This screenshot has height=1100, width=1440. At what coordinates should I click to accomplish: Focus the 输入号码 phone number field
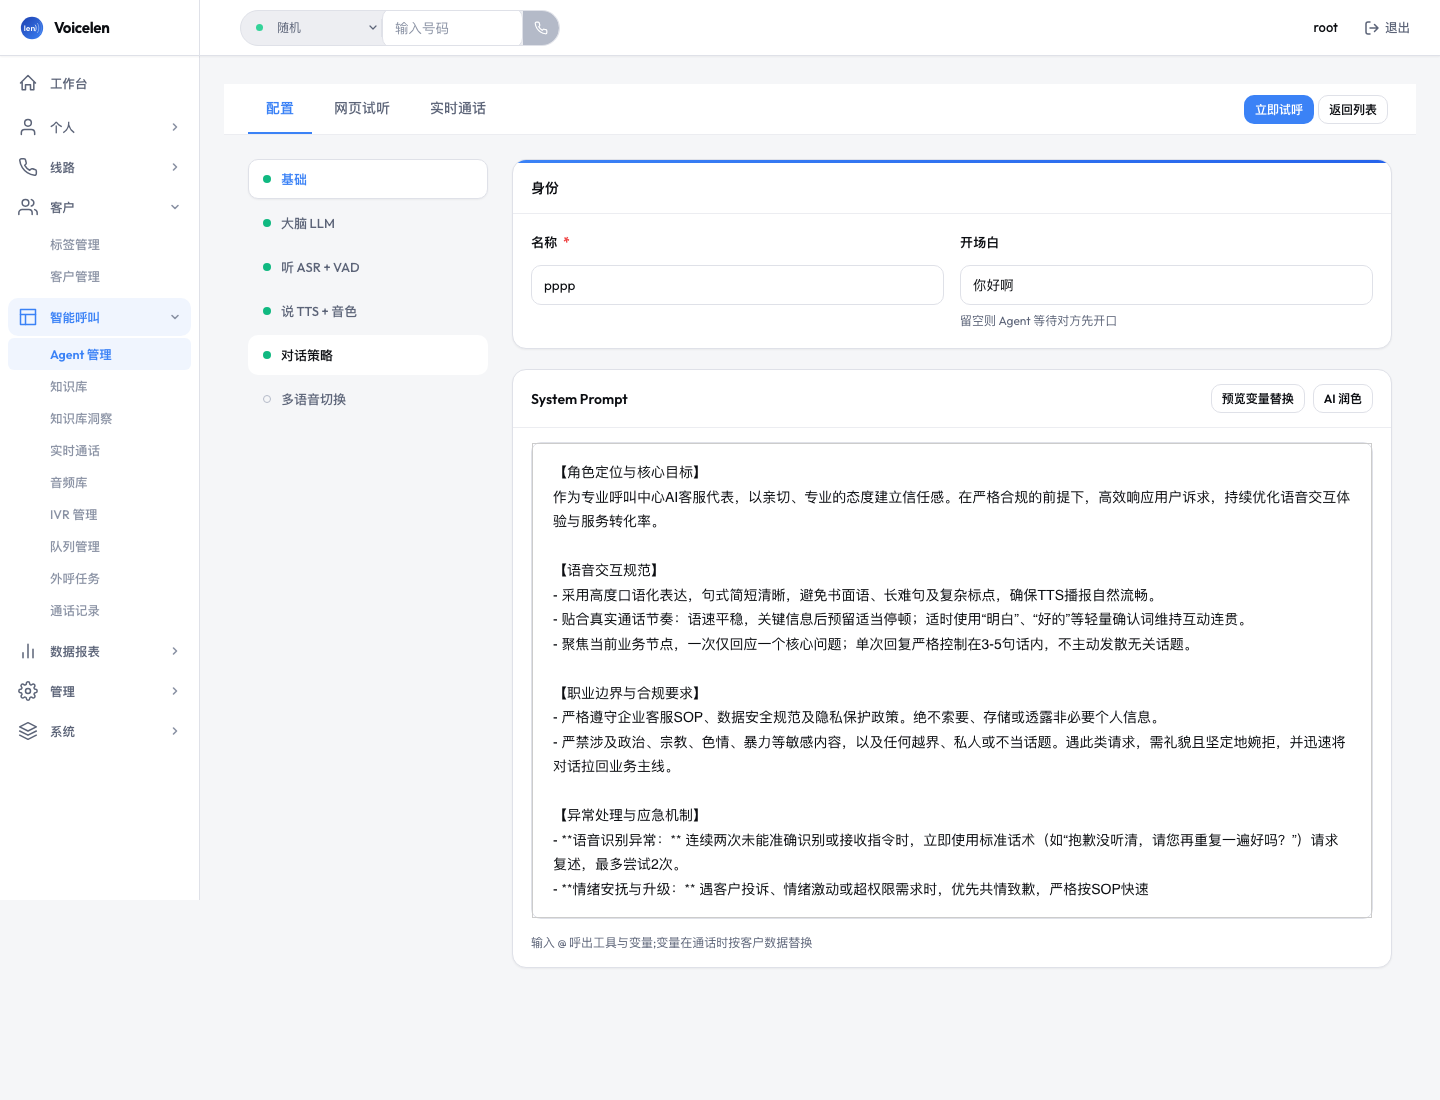click(x=453, y=28)
